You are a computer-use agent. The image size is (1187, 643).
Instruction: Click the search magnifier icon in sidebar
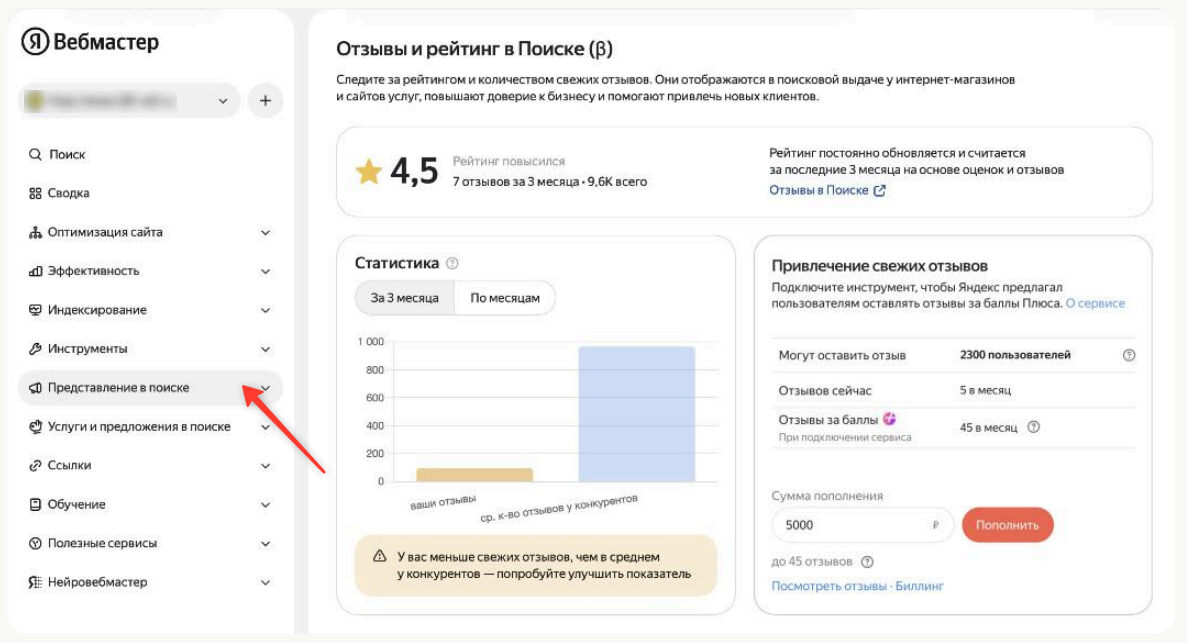[35, 155]
